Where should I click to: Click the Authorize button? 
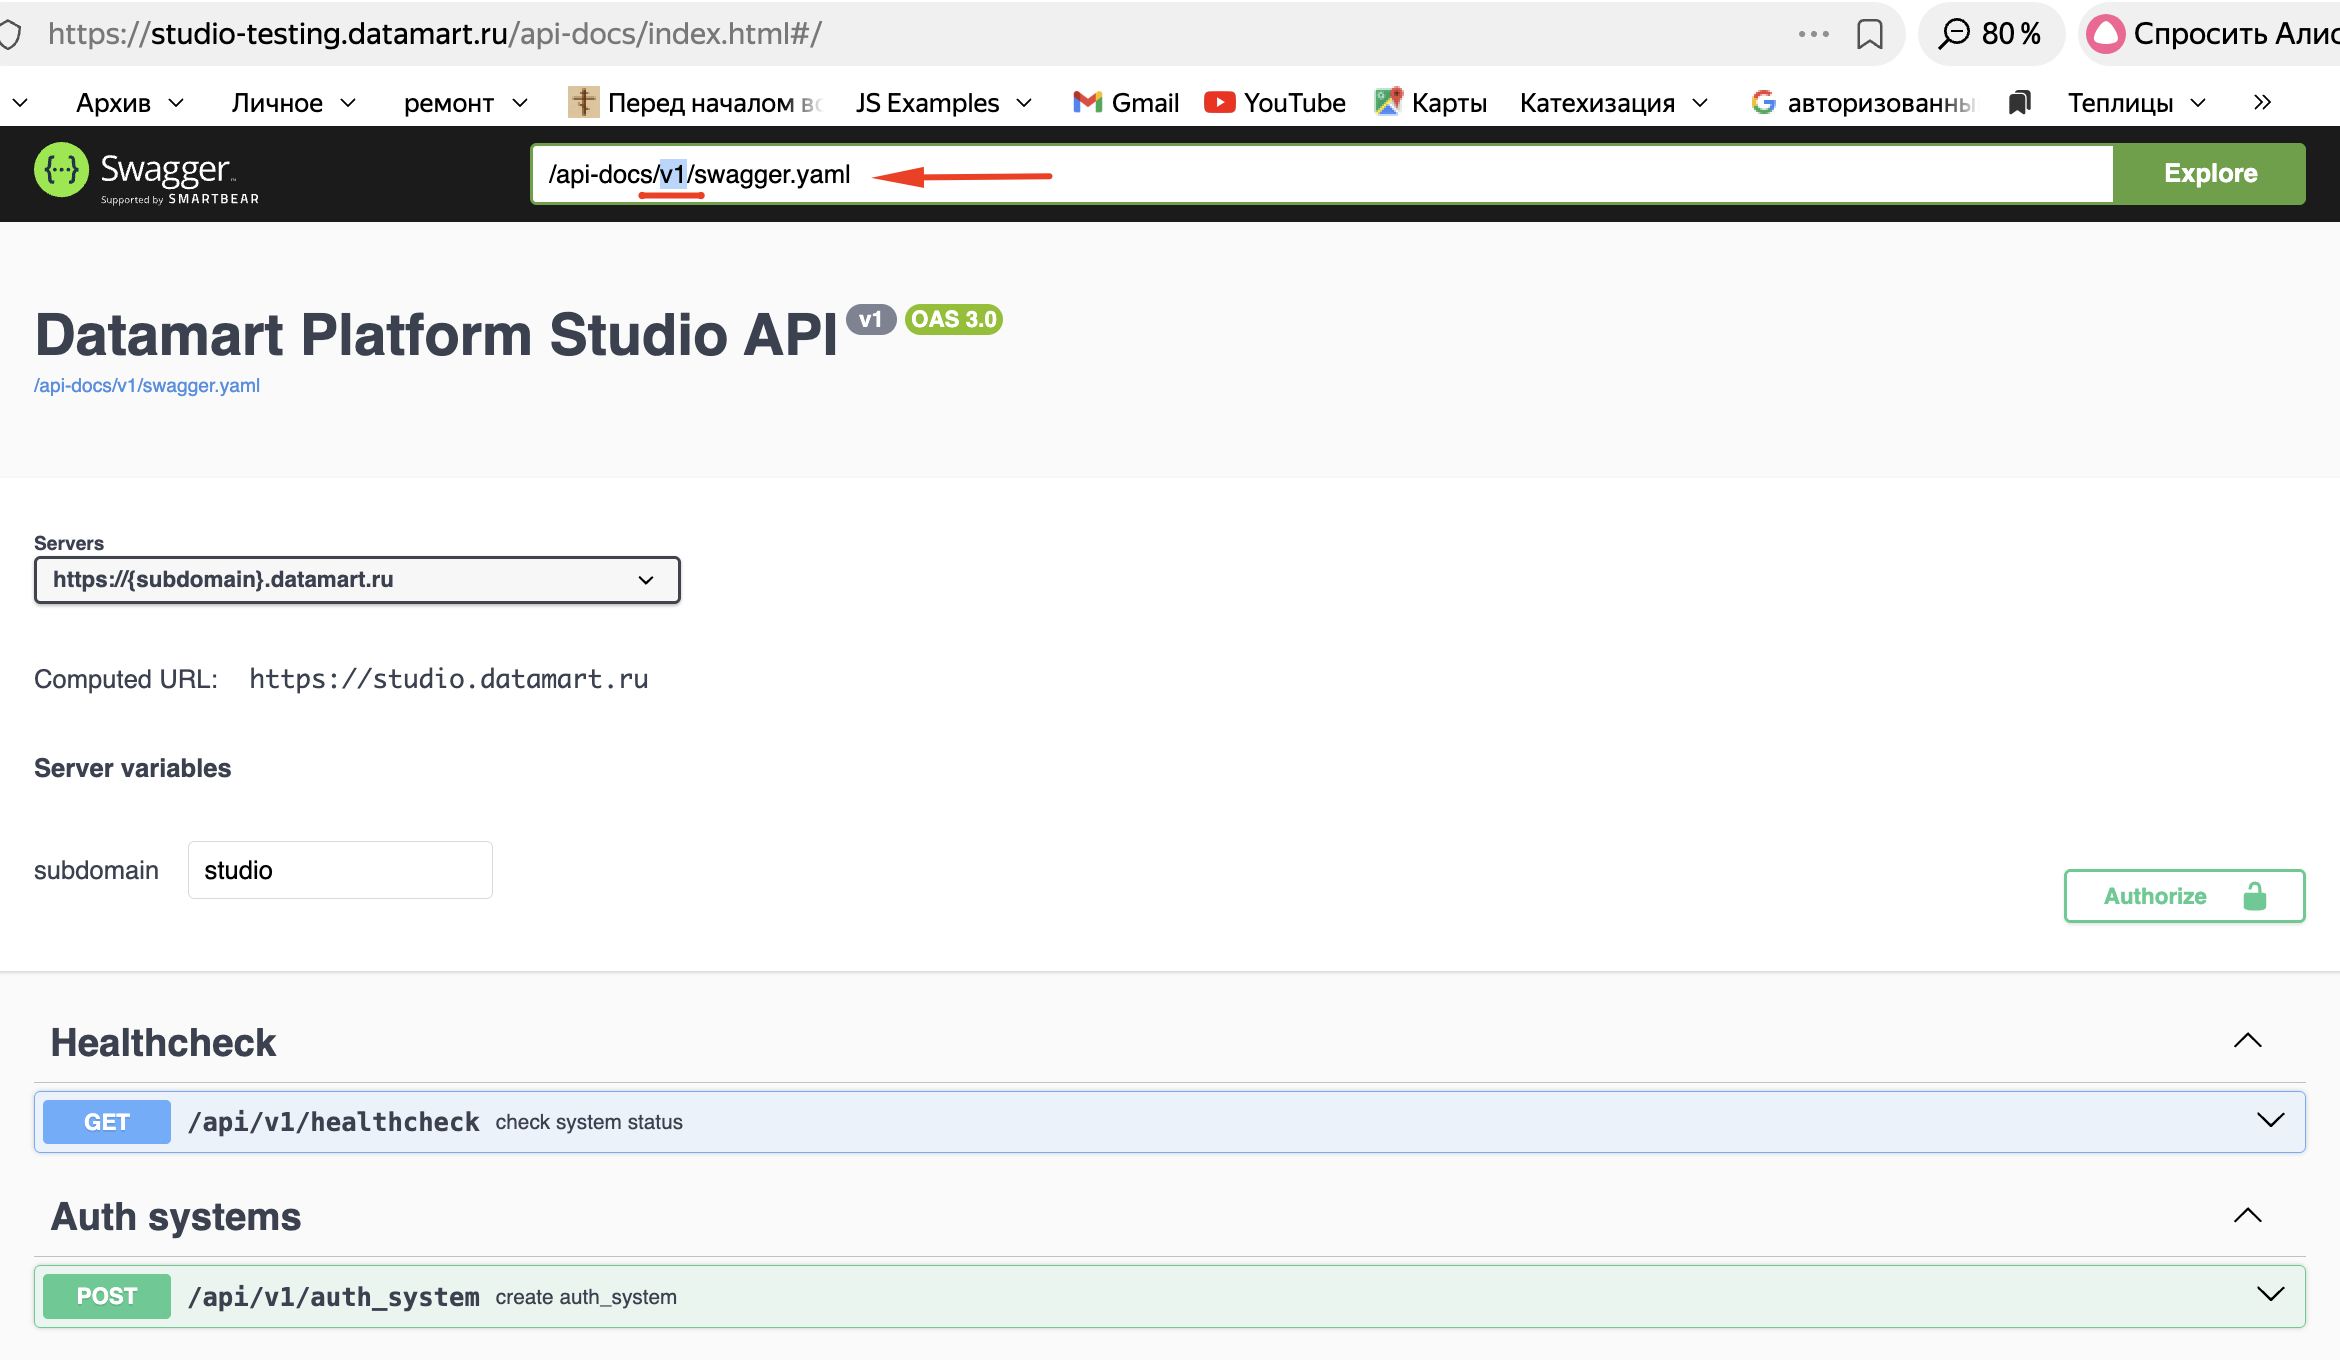pos(2185,896)
